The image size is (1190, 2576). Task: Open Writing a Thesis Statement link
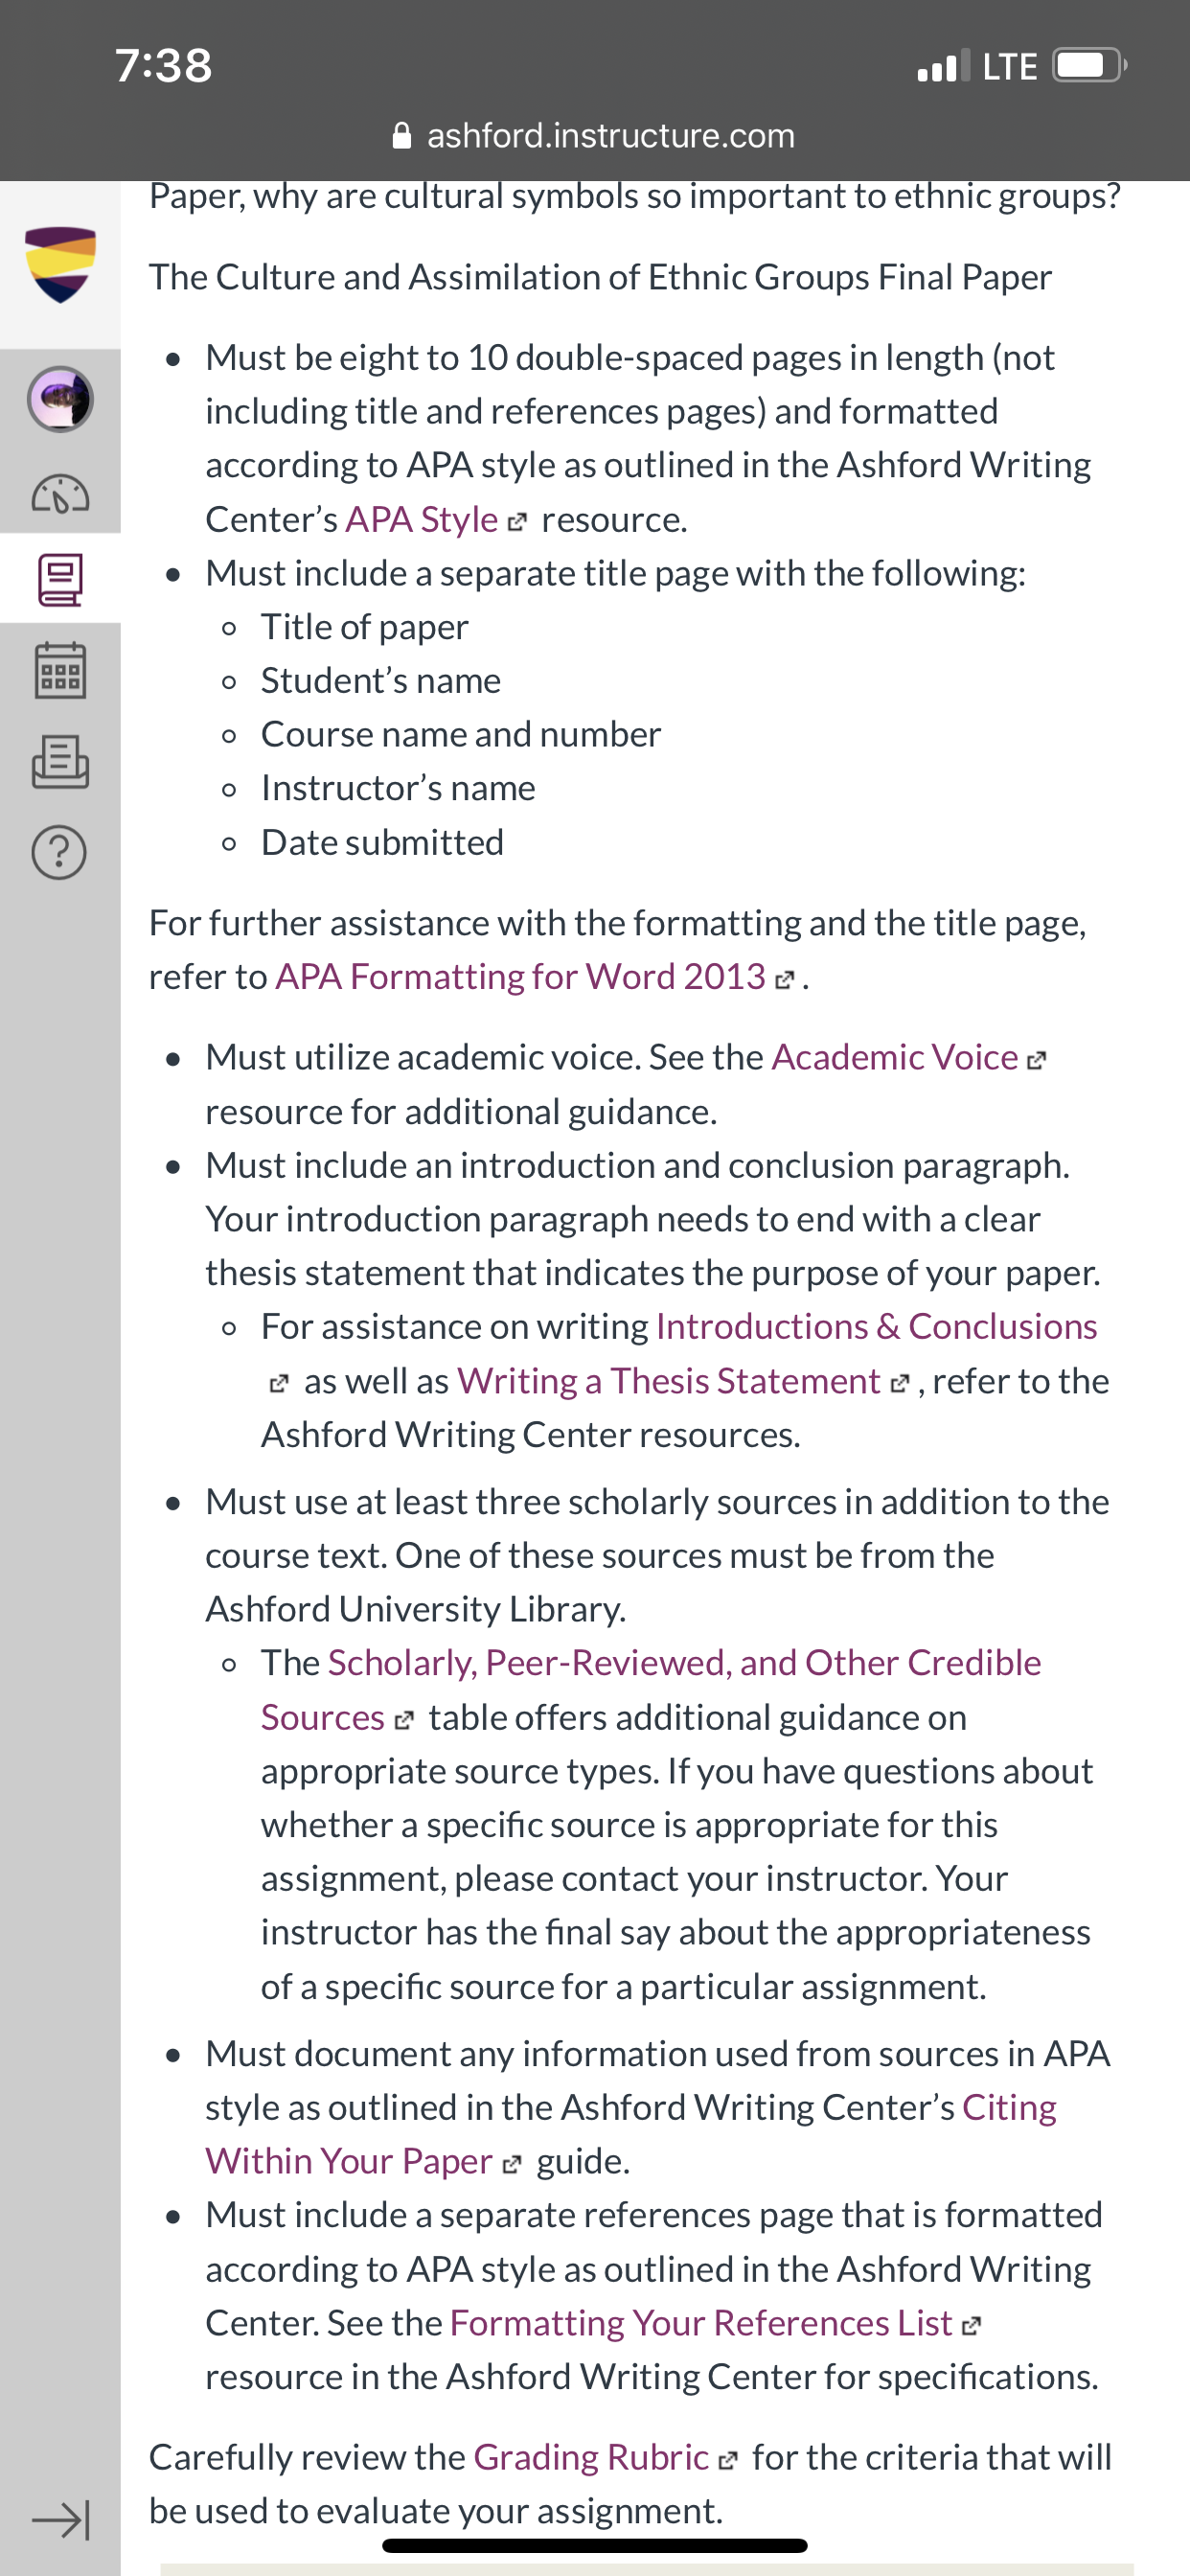(668, 1380)
